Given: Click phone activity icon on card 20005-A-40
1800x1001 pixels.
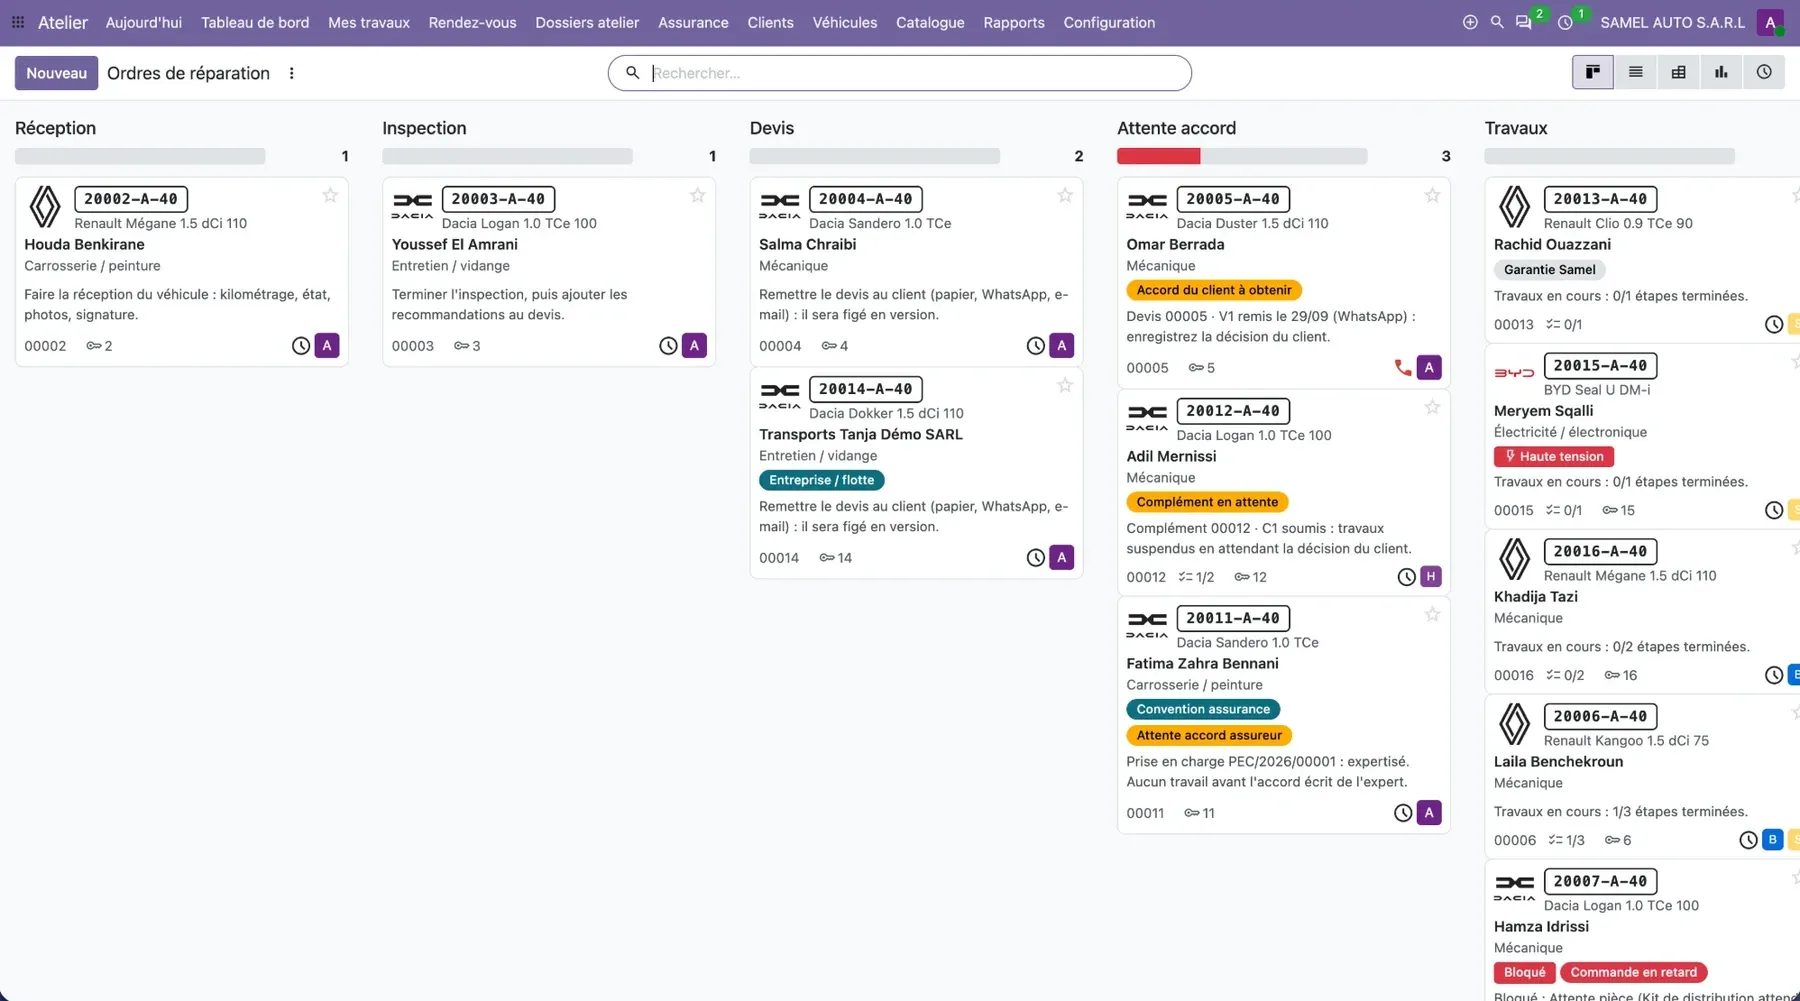Looking at the screenshot, I should click(1403, 368).
